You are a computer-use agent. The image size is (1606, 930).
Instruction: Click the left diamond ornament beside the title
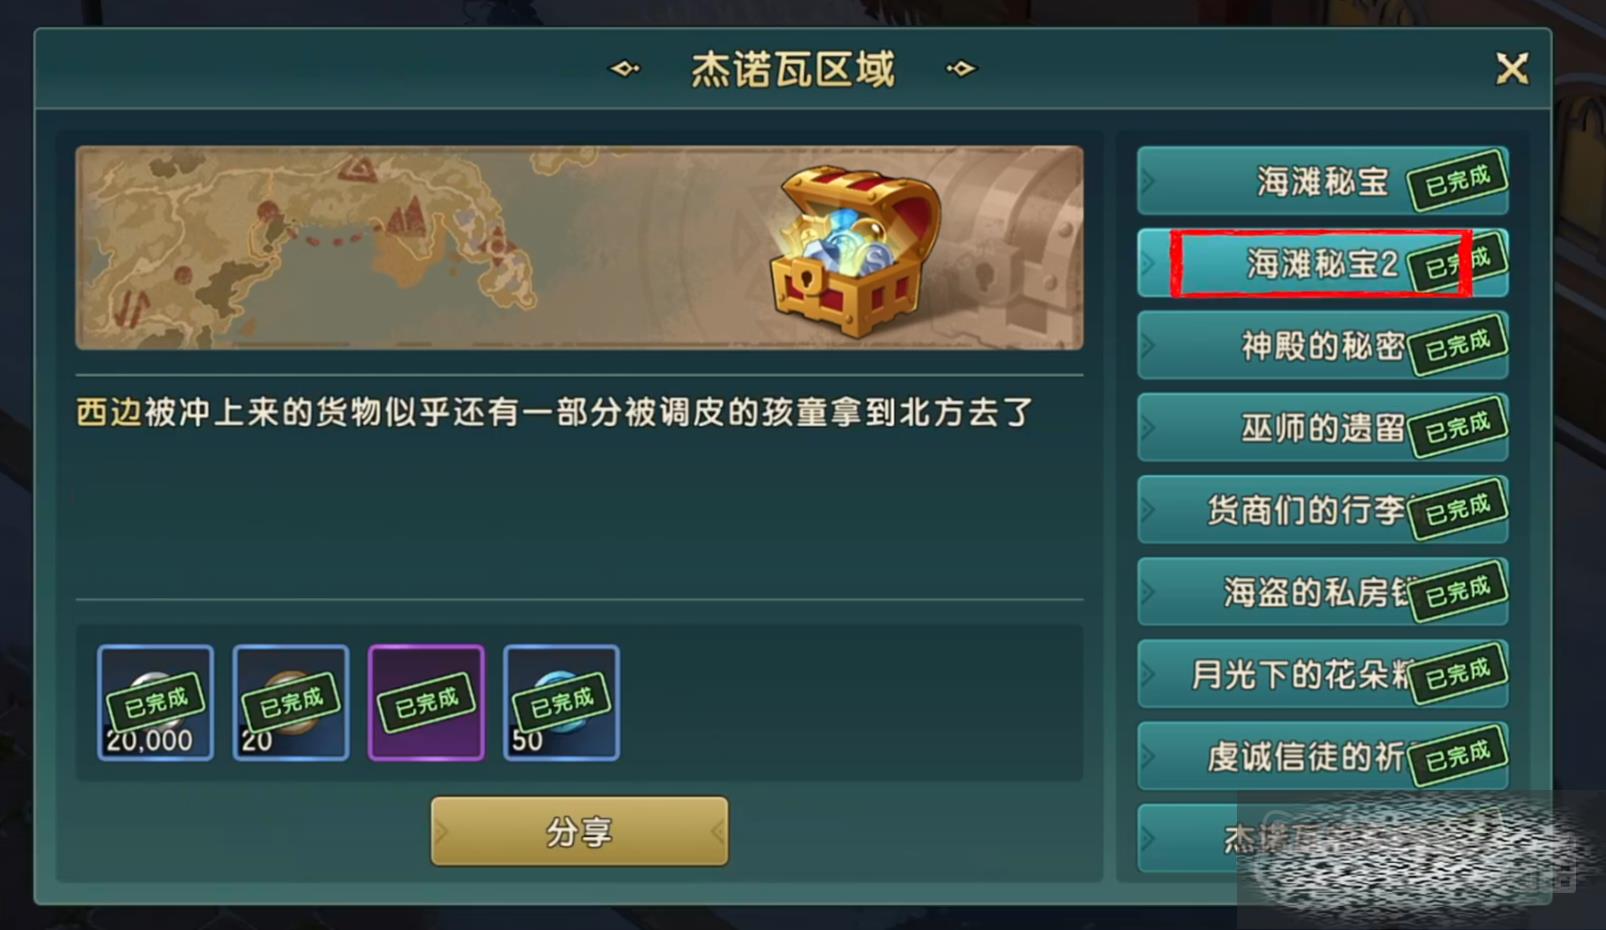(625, 68)
